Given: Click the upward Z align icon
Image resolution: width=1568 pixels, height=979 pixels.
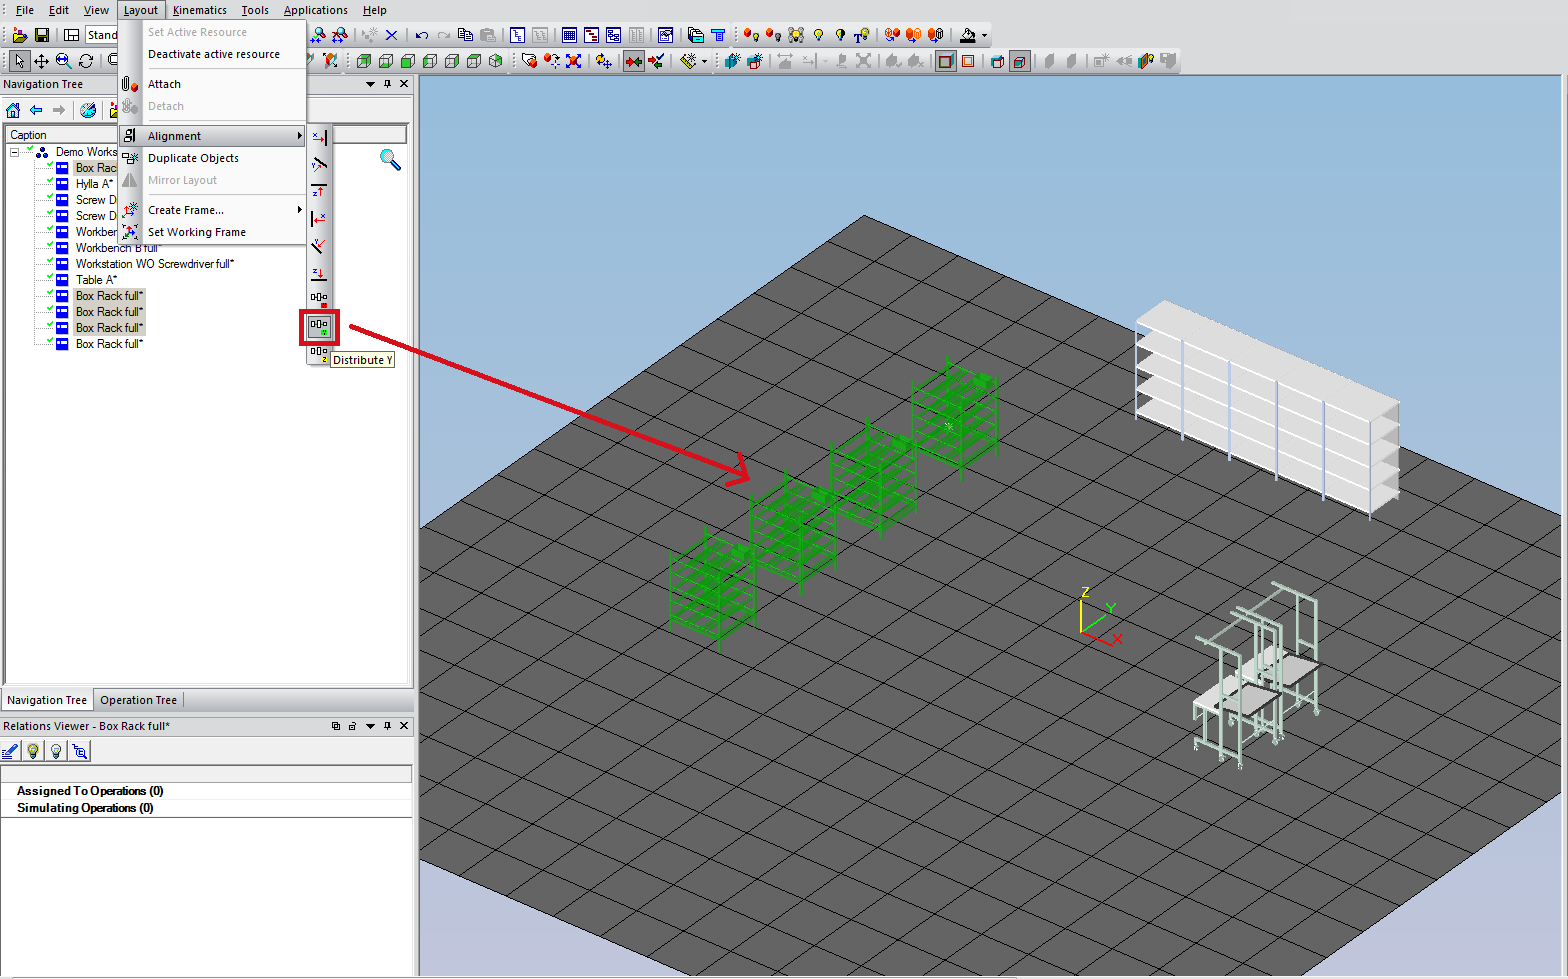Looking at the screenshot, I should click(x=319, y=191).
